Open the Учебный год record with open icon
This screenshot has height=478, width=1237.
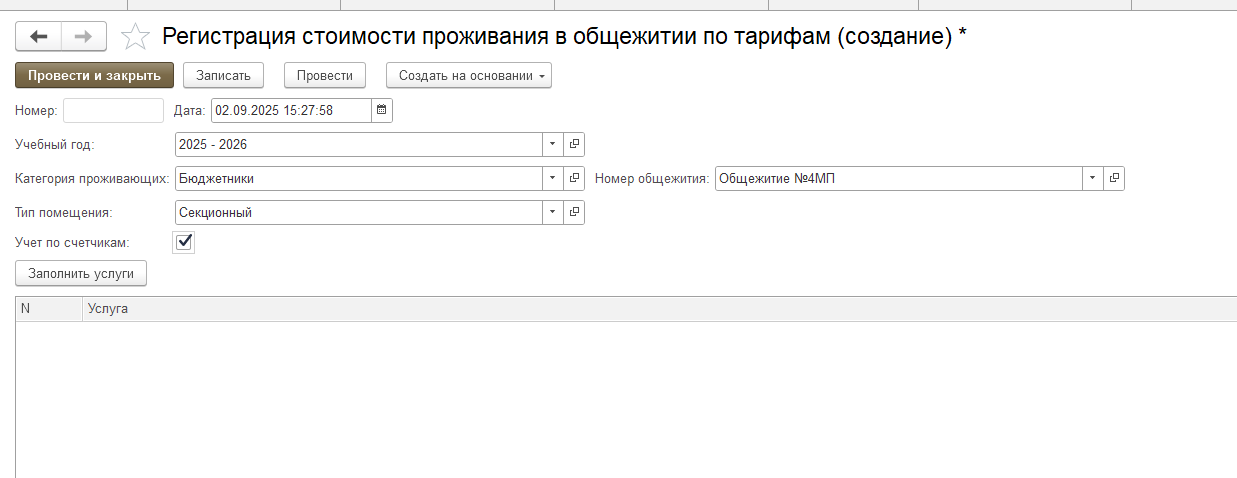pos(574,145)
